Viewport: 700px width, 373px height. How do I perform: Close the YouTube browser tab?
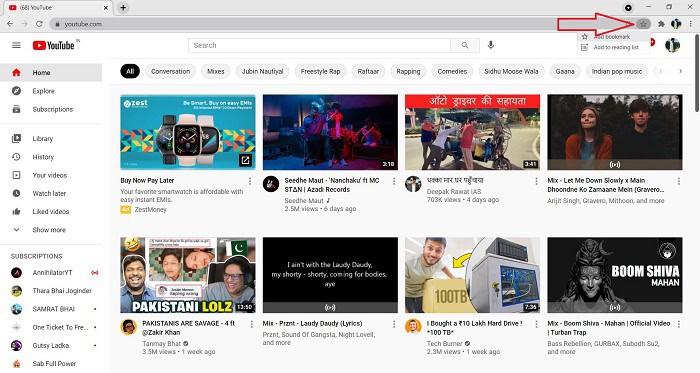[x=106, y=8]
